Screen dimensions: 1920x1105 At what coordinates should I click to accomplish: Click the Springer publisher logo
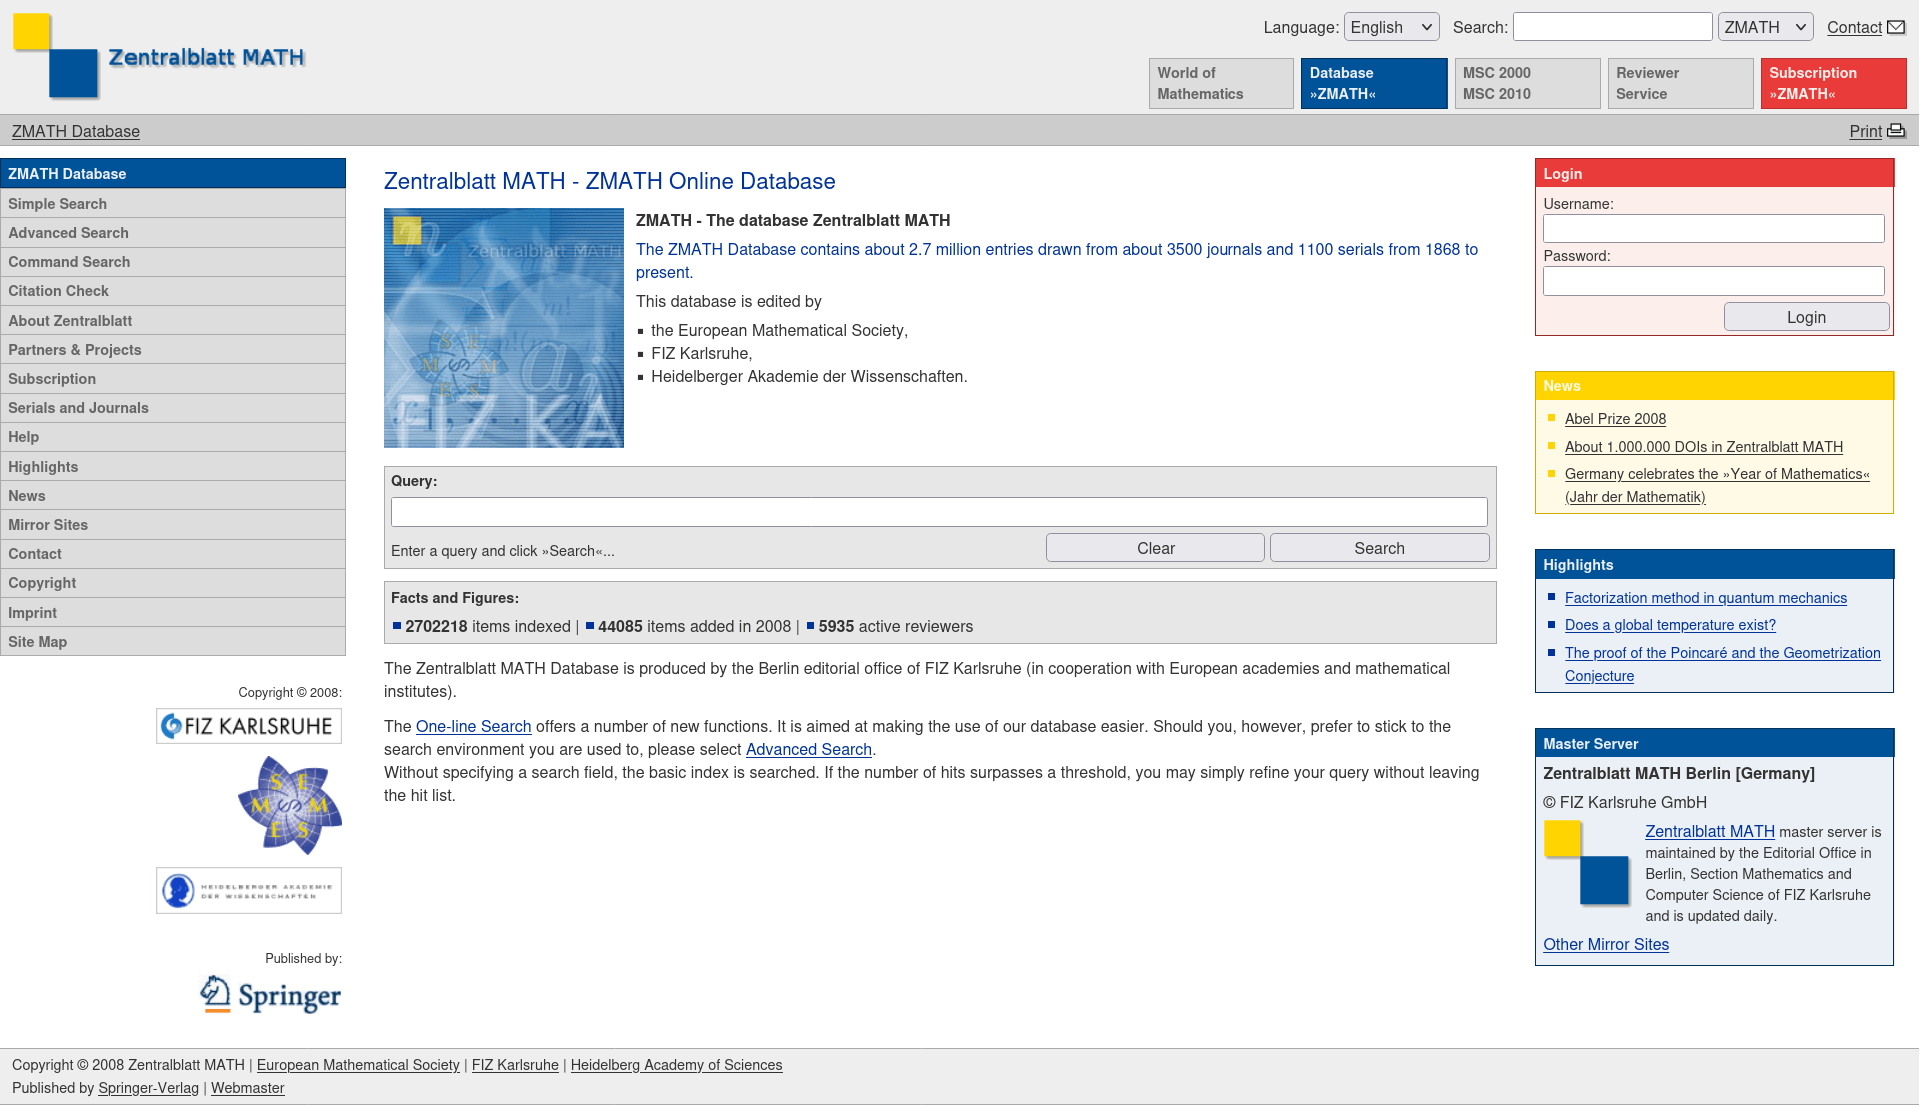[270, 995]
